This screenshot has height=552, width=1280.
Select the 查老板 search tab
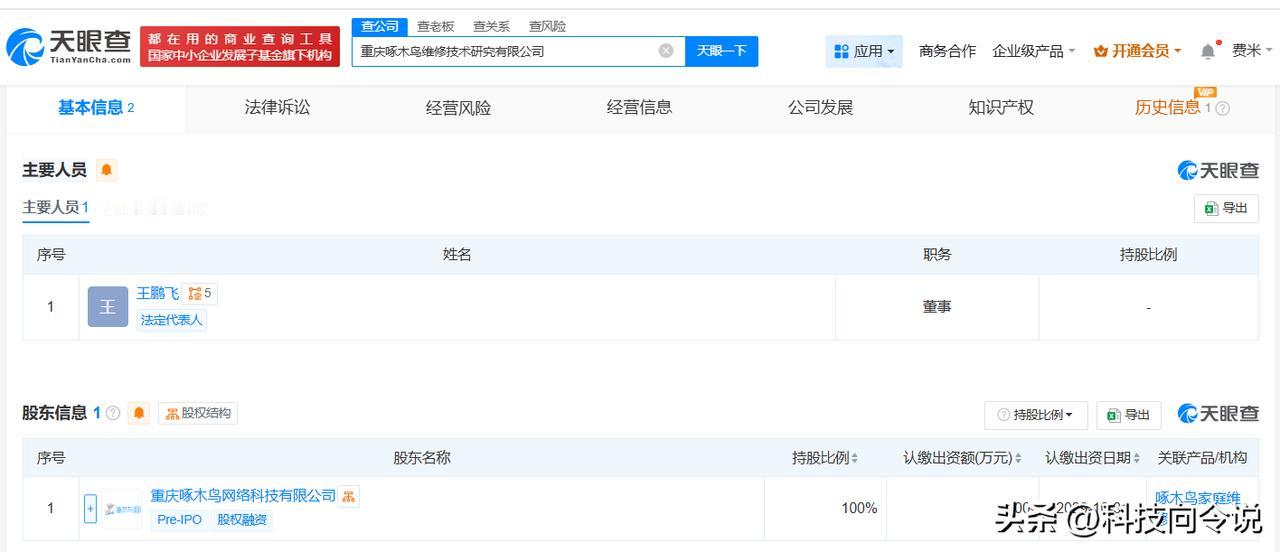(435, 26)
